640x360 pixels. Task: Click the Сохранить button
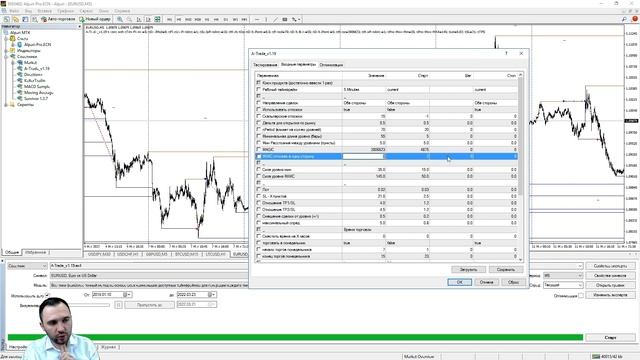pos(506,269)
